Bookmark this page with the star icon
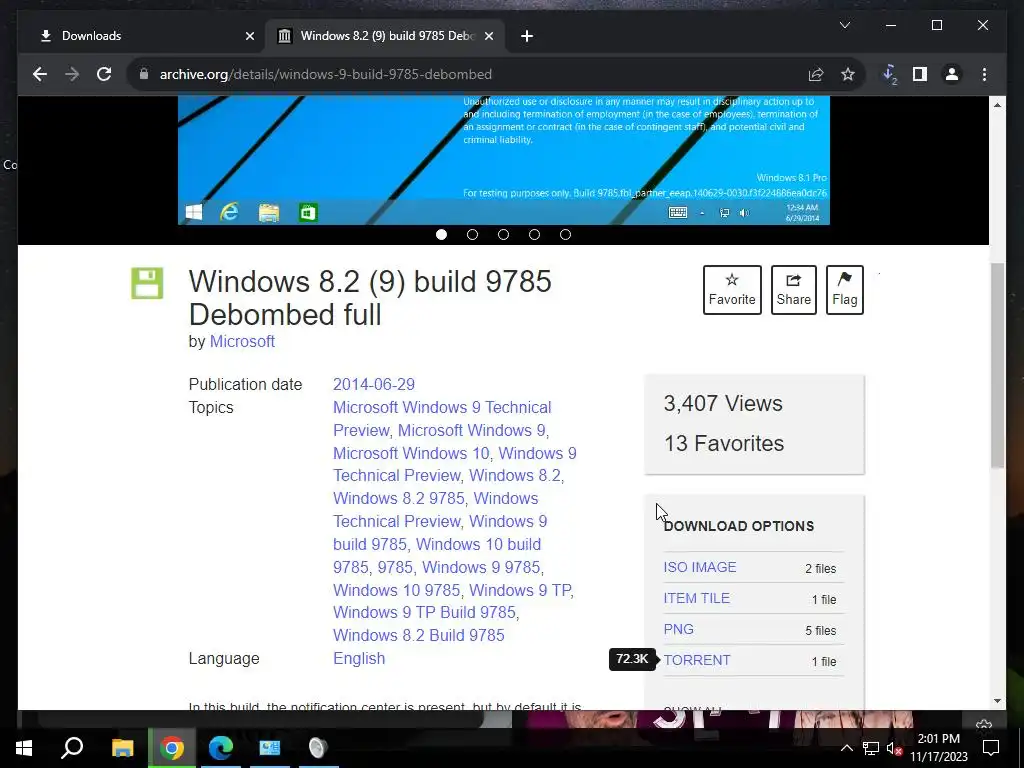Viewport: 1024px width, 768px height. pyautogui.click(x=848, y=74)
